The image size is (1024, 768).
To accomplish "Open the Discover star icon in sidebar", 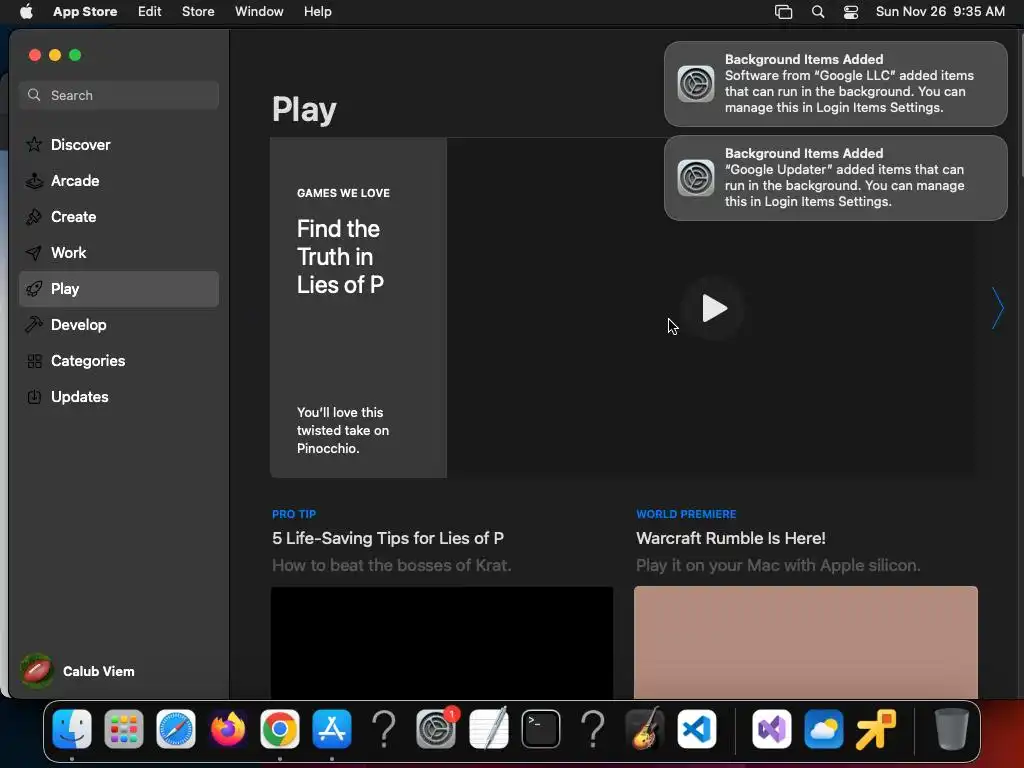I will point(34,144).
